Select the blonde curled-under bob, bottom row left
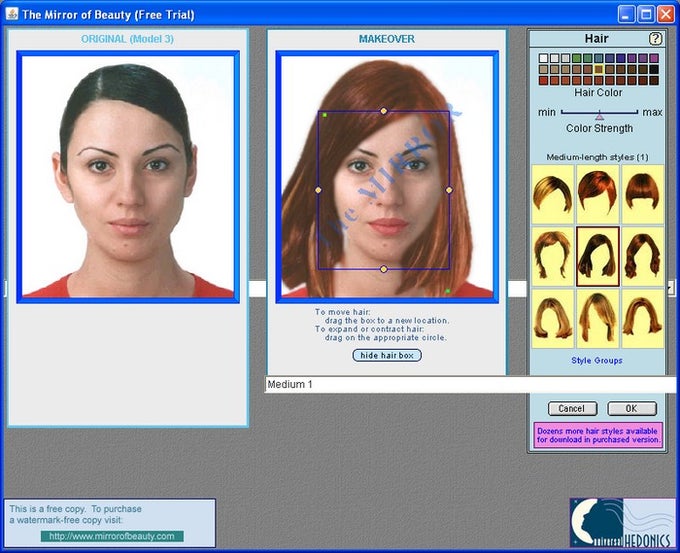This screenshot has height=553, width=680. point(553,319)
